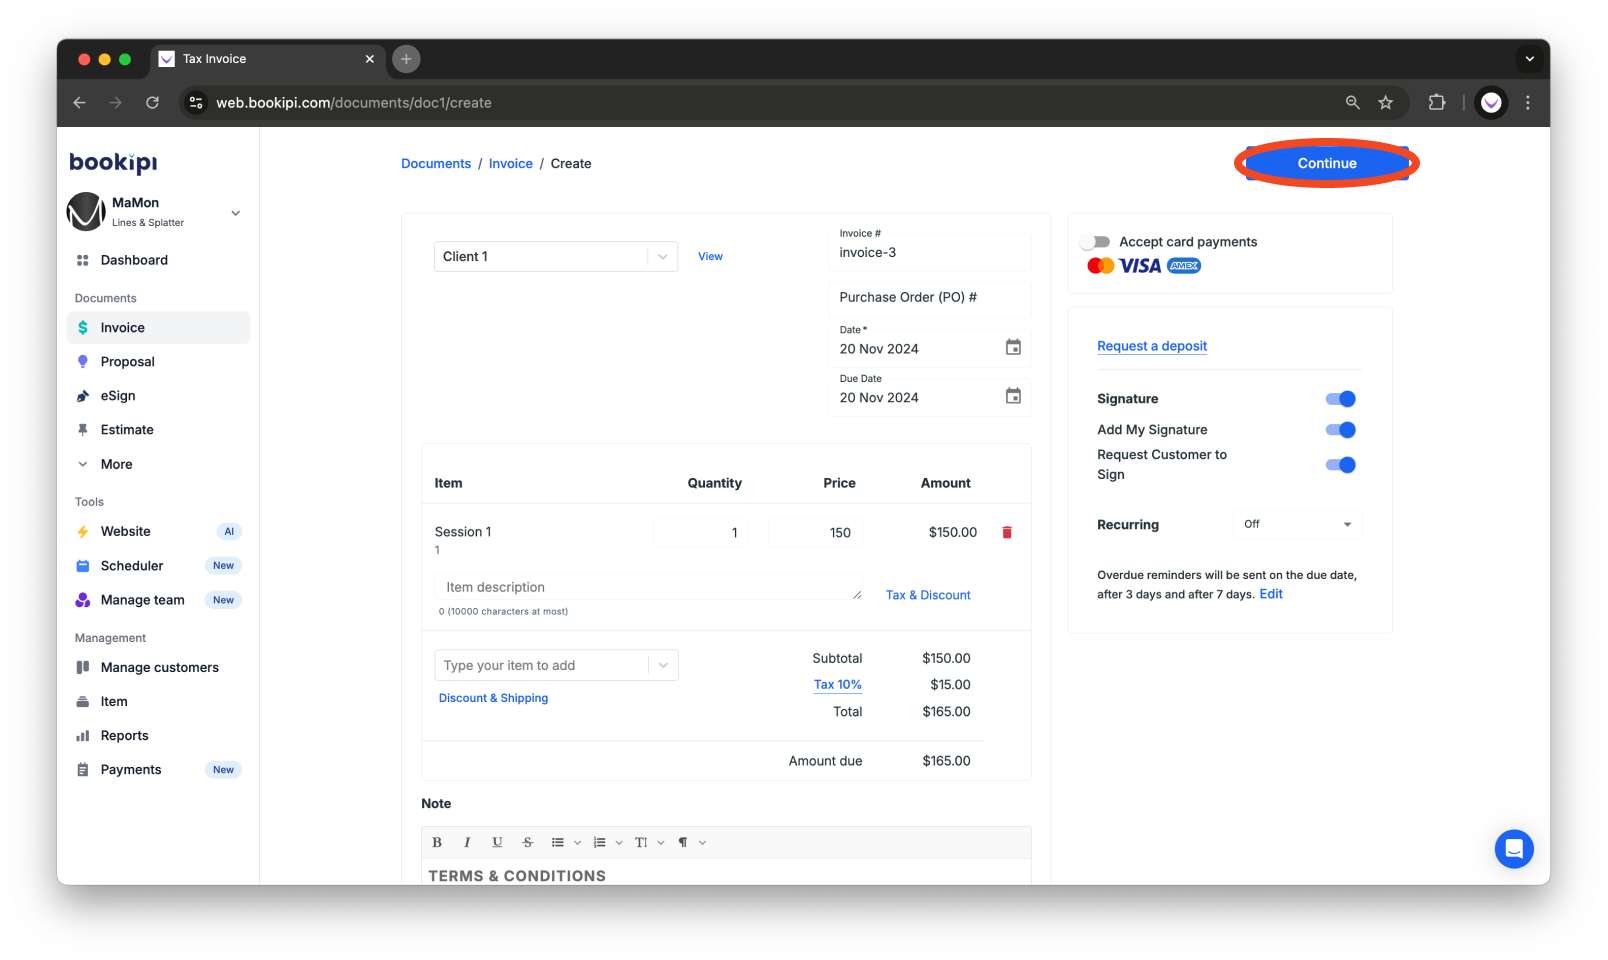Turn off Request Customer to Sign
1608x960 pixels.
(1340, 464)
